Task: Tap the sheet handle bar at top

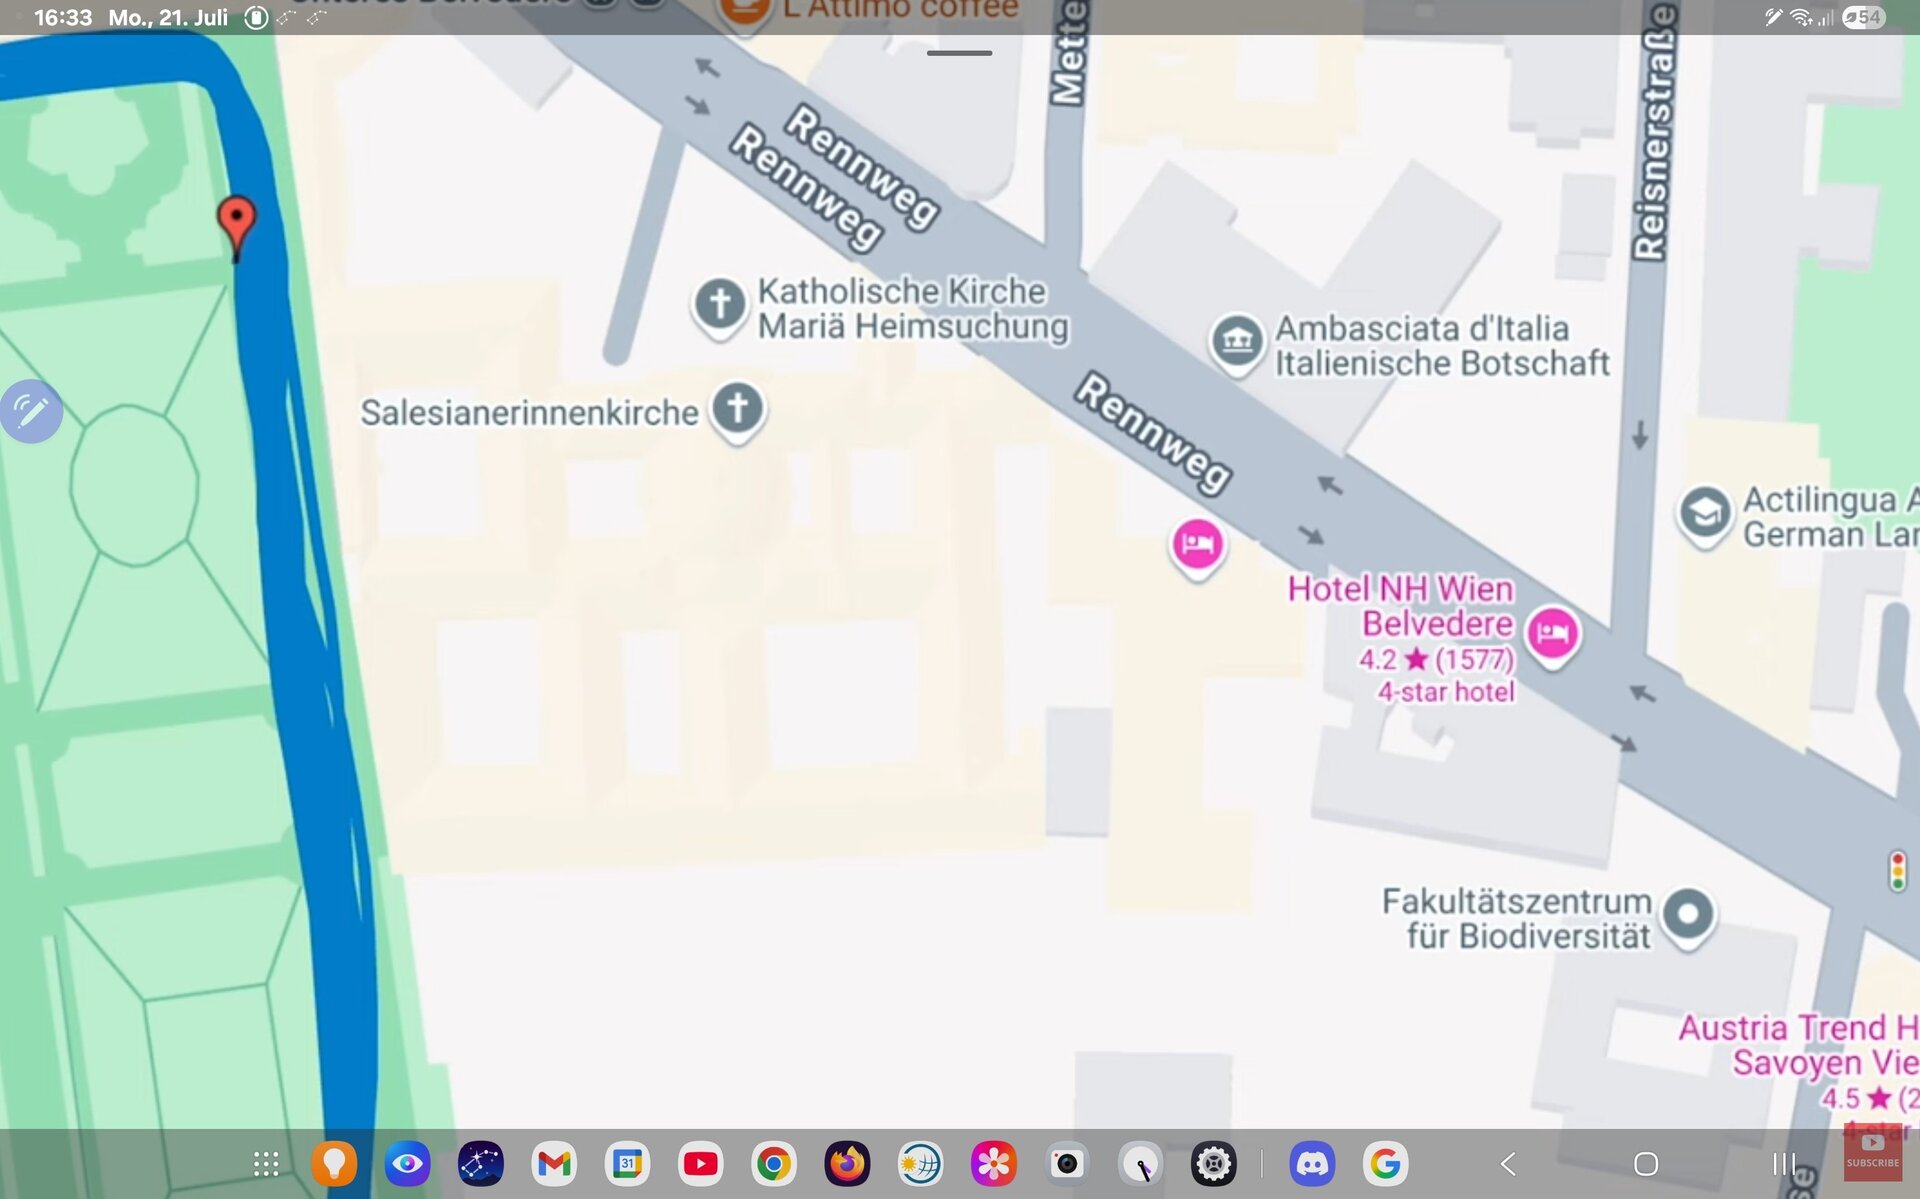Action: (959, 53)
